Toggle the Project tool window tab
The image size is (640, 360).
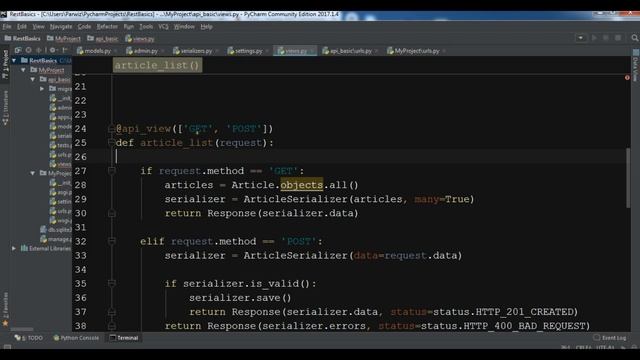click(x=5, y=65)
